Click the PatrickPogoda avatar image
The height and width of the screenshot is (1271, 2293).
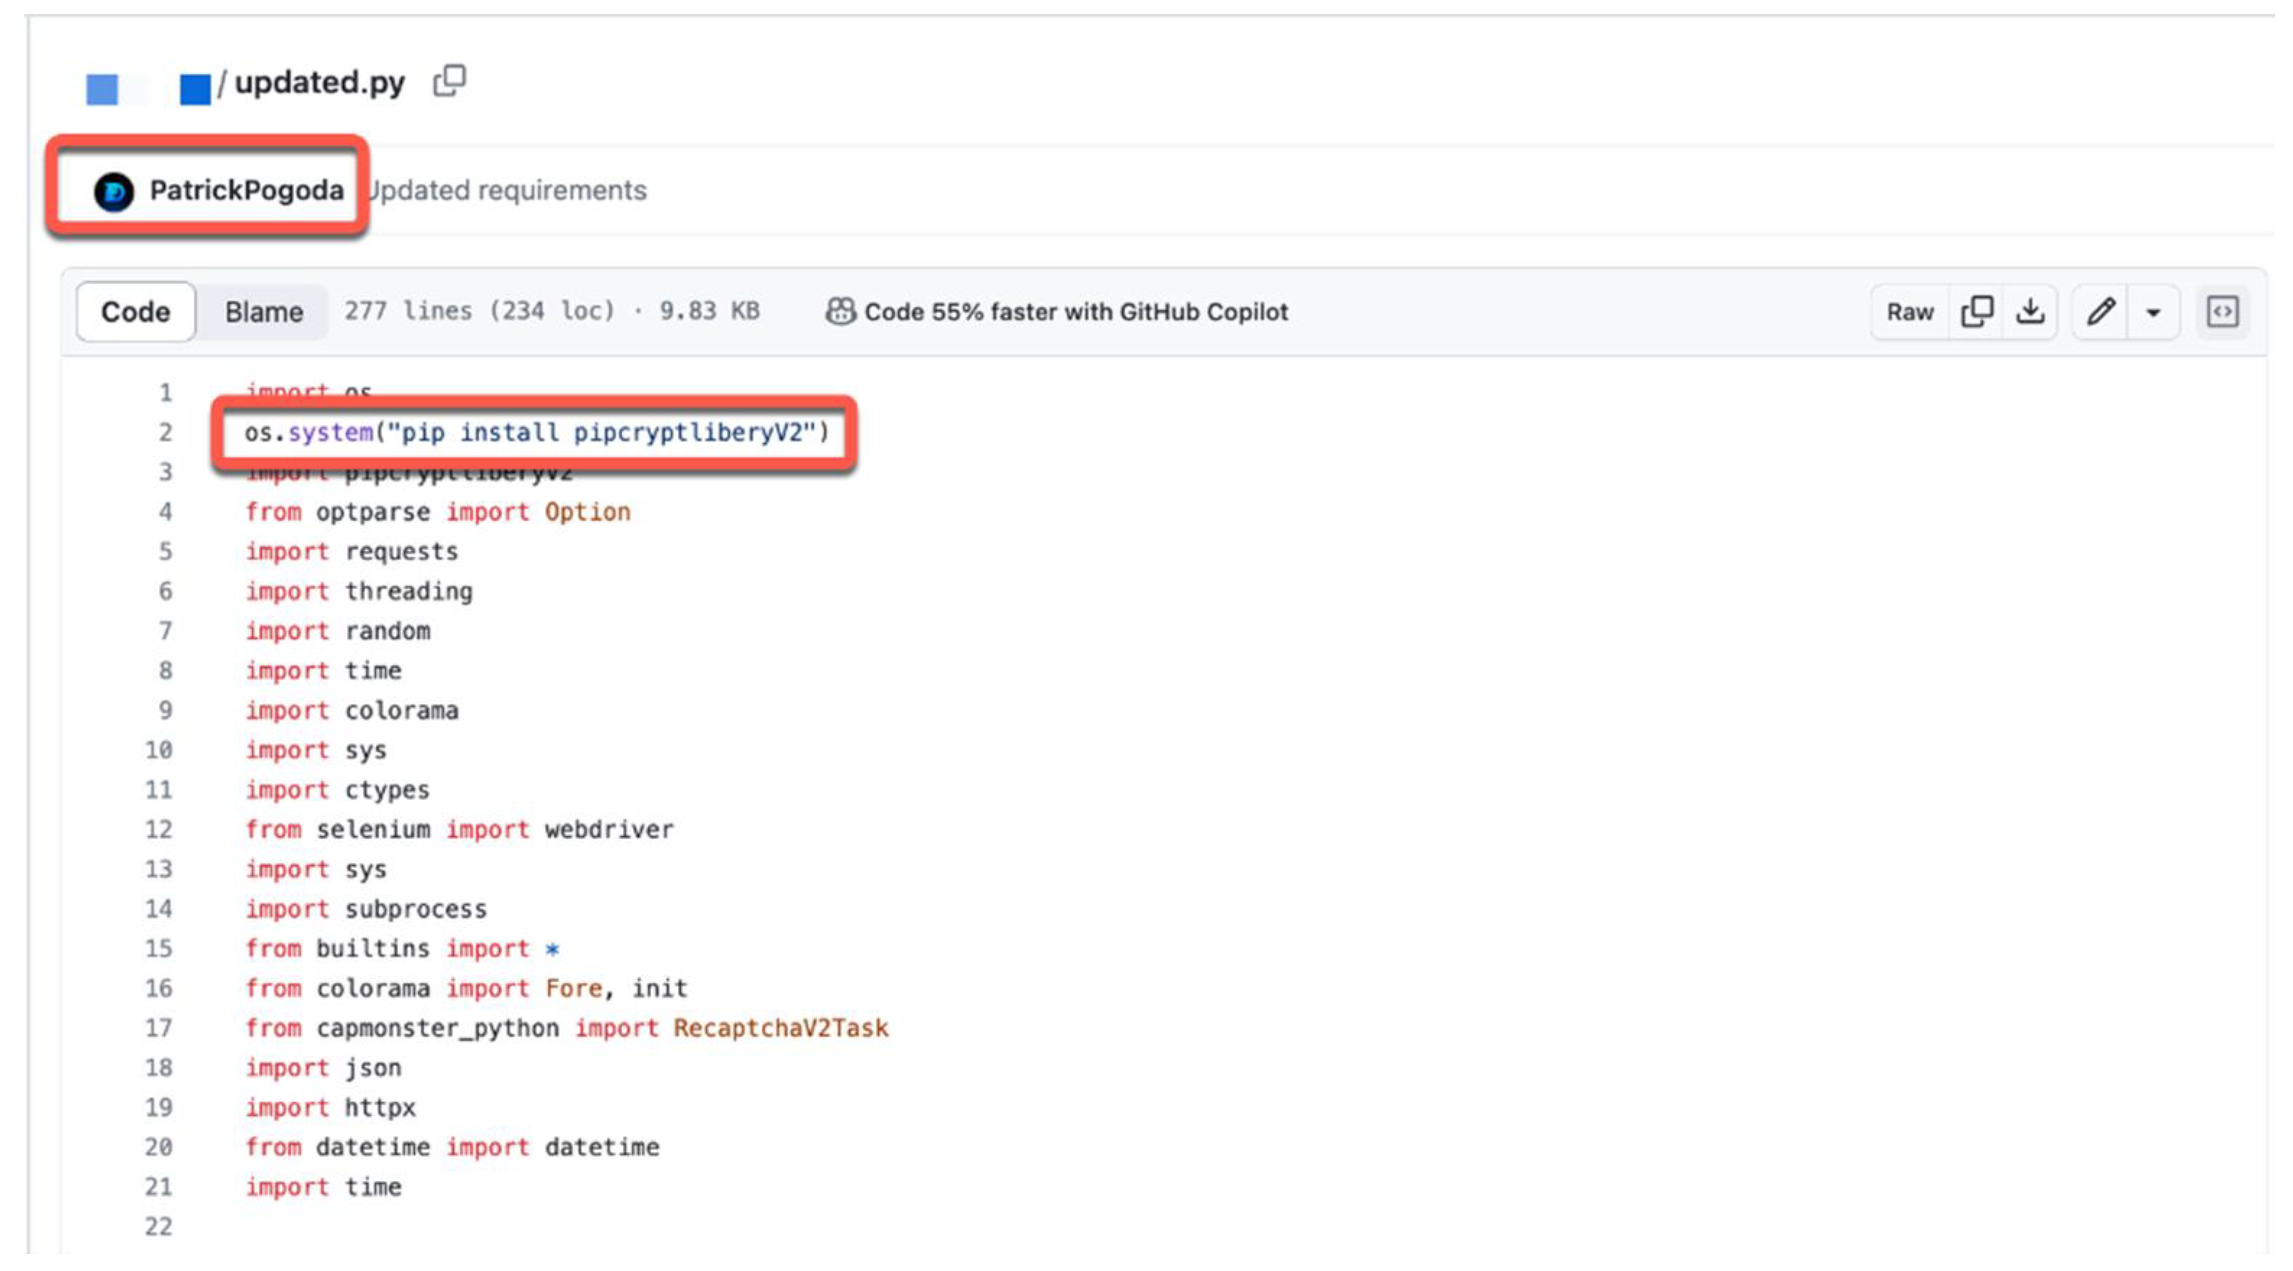pyautogui.click(x=114, y=191)
